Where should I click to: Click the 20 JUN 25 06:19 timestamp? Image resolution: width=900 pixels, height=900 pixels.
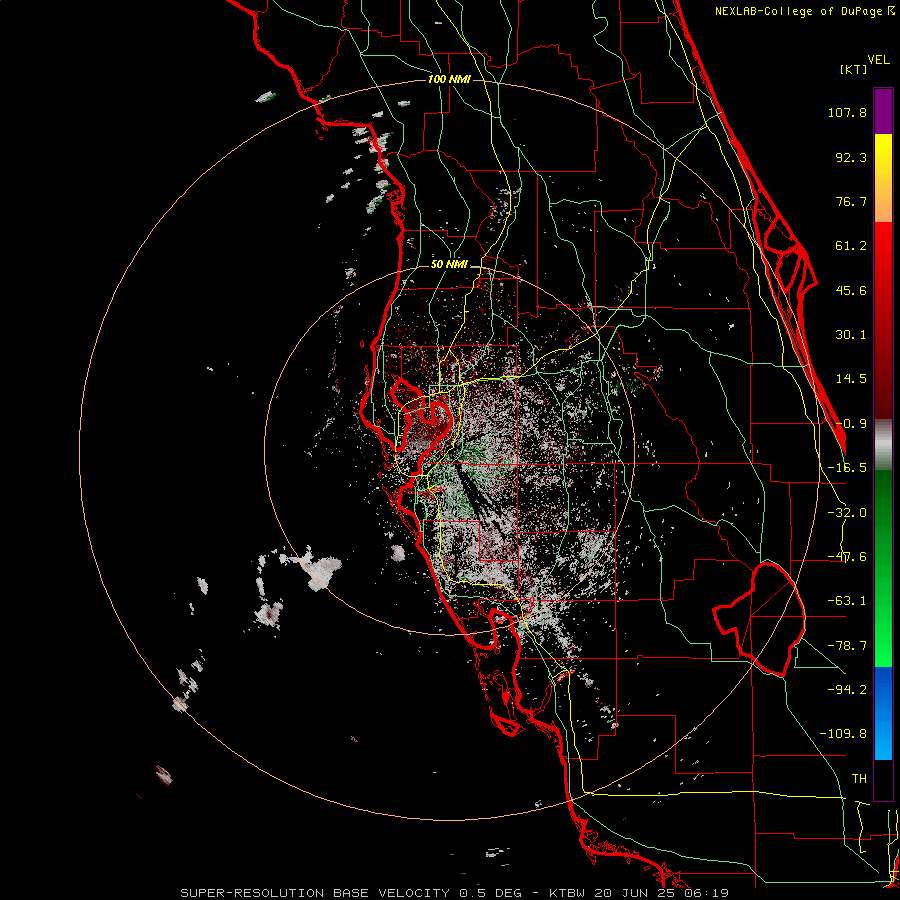662,893
